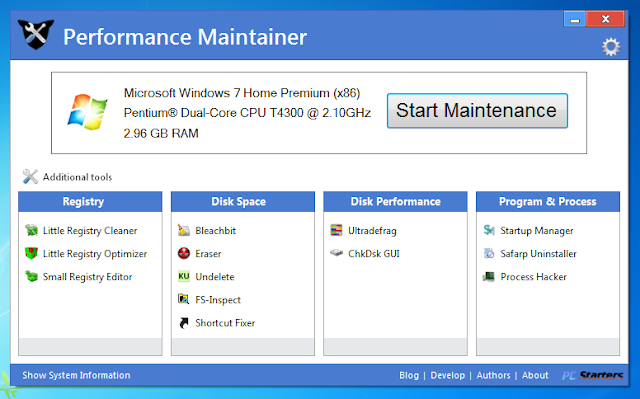Click the Windows logo in system info
This screenshot has height=399, width=640.
tap(87, 112)
